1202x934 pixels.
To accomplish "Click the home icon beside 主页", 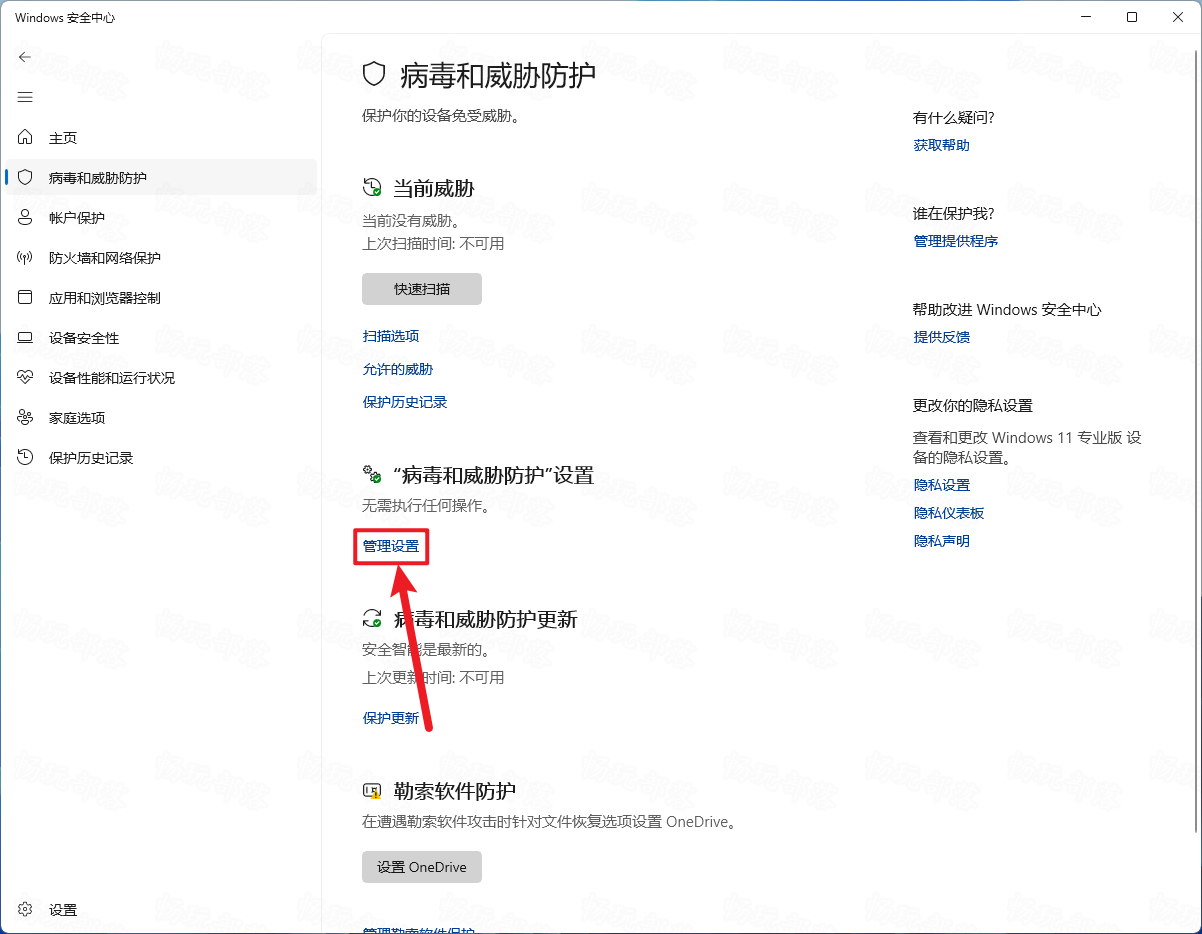I will (x=26, y=138).
